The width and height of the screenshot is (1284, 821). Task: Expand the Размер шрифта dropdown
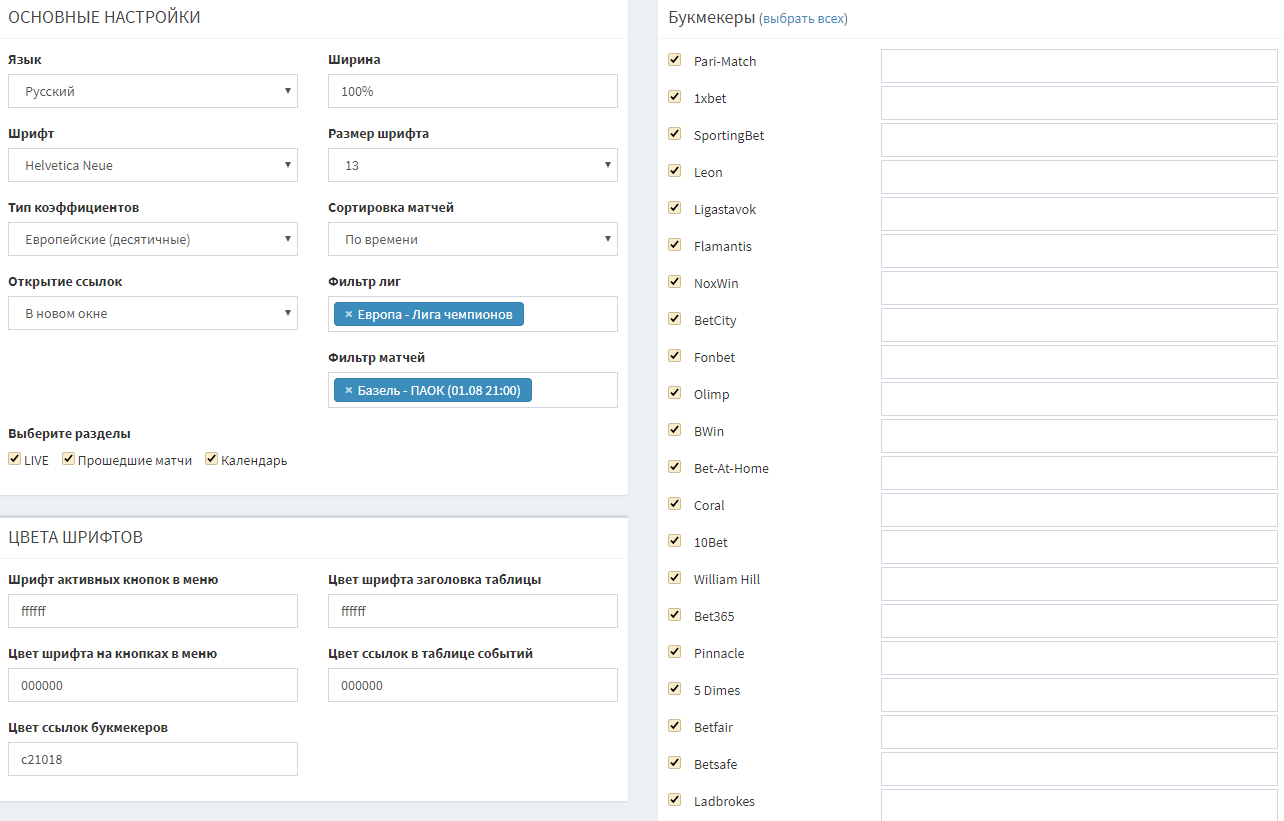tap(473, 165)
